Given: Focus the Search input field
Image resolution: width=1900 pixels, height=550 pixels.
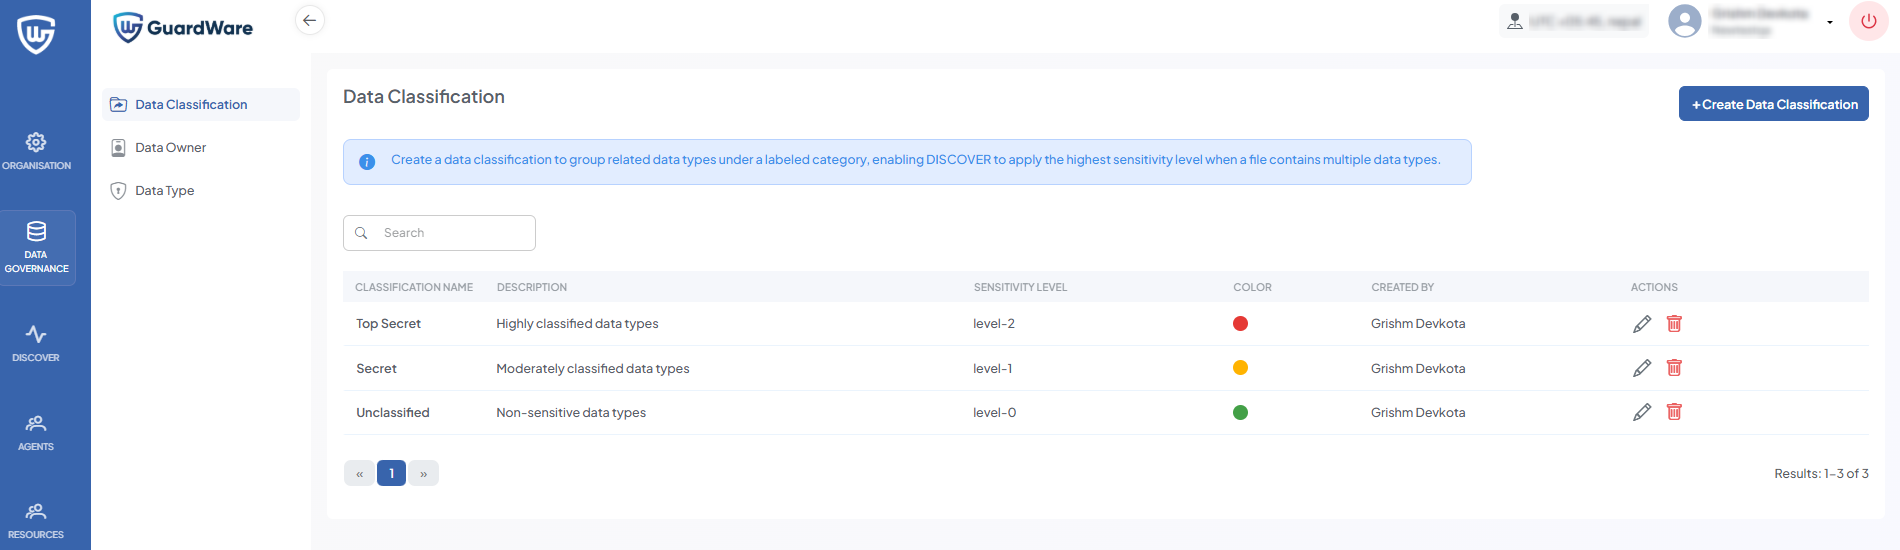Looking at the screenshot, I should 450,233.
